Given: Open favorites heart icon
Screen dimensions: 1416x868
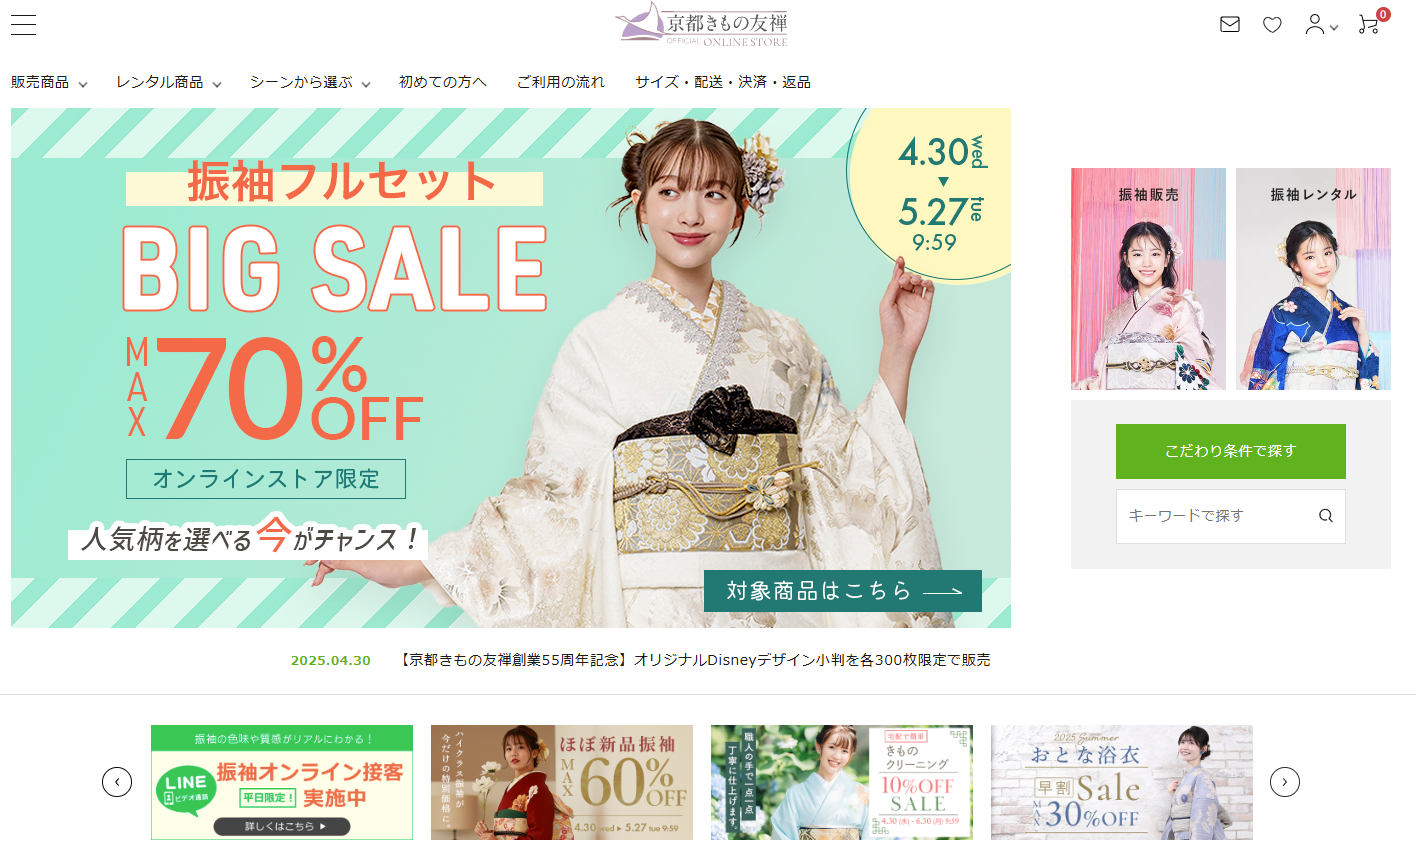Looking at the screenshot, I should 1272,24.
